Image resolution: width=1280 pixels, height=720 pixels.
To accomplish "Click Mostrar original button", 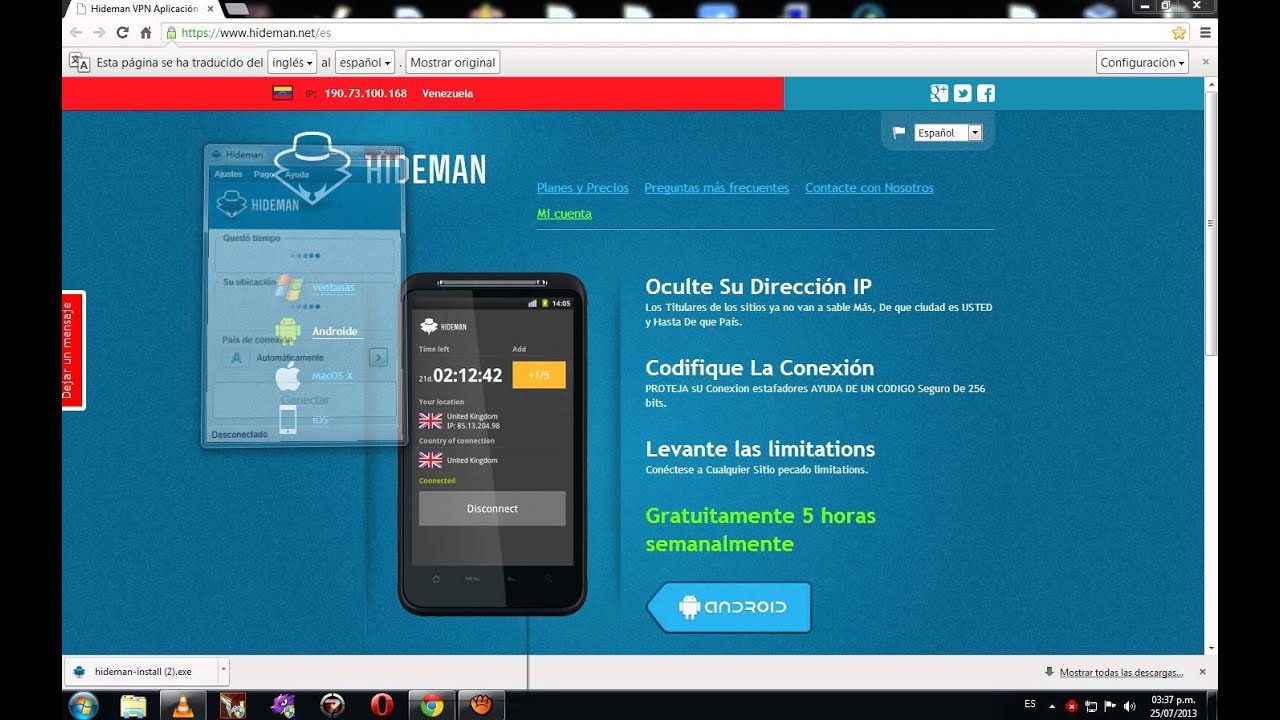I will [x=452, y=62].
